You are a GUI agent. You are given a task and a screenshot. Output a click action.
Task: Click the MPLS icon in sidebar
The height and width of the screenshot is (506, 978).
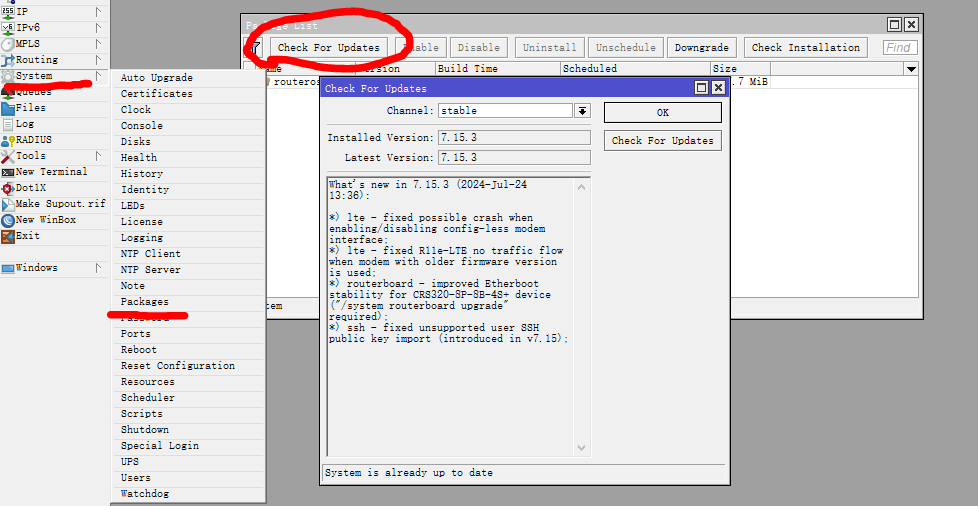[x=7, y=44]
